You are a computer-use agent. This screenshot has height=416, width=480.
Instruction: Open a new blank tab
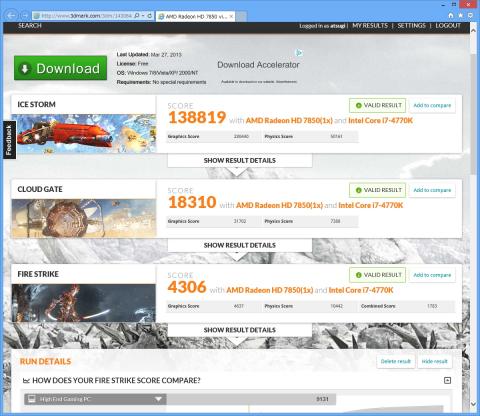[x=241, y=16]
